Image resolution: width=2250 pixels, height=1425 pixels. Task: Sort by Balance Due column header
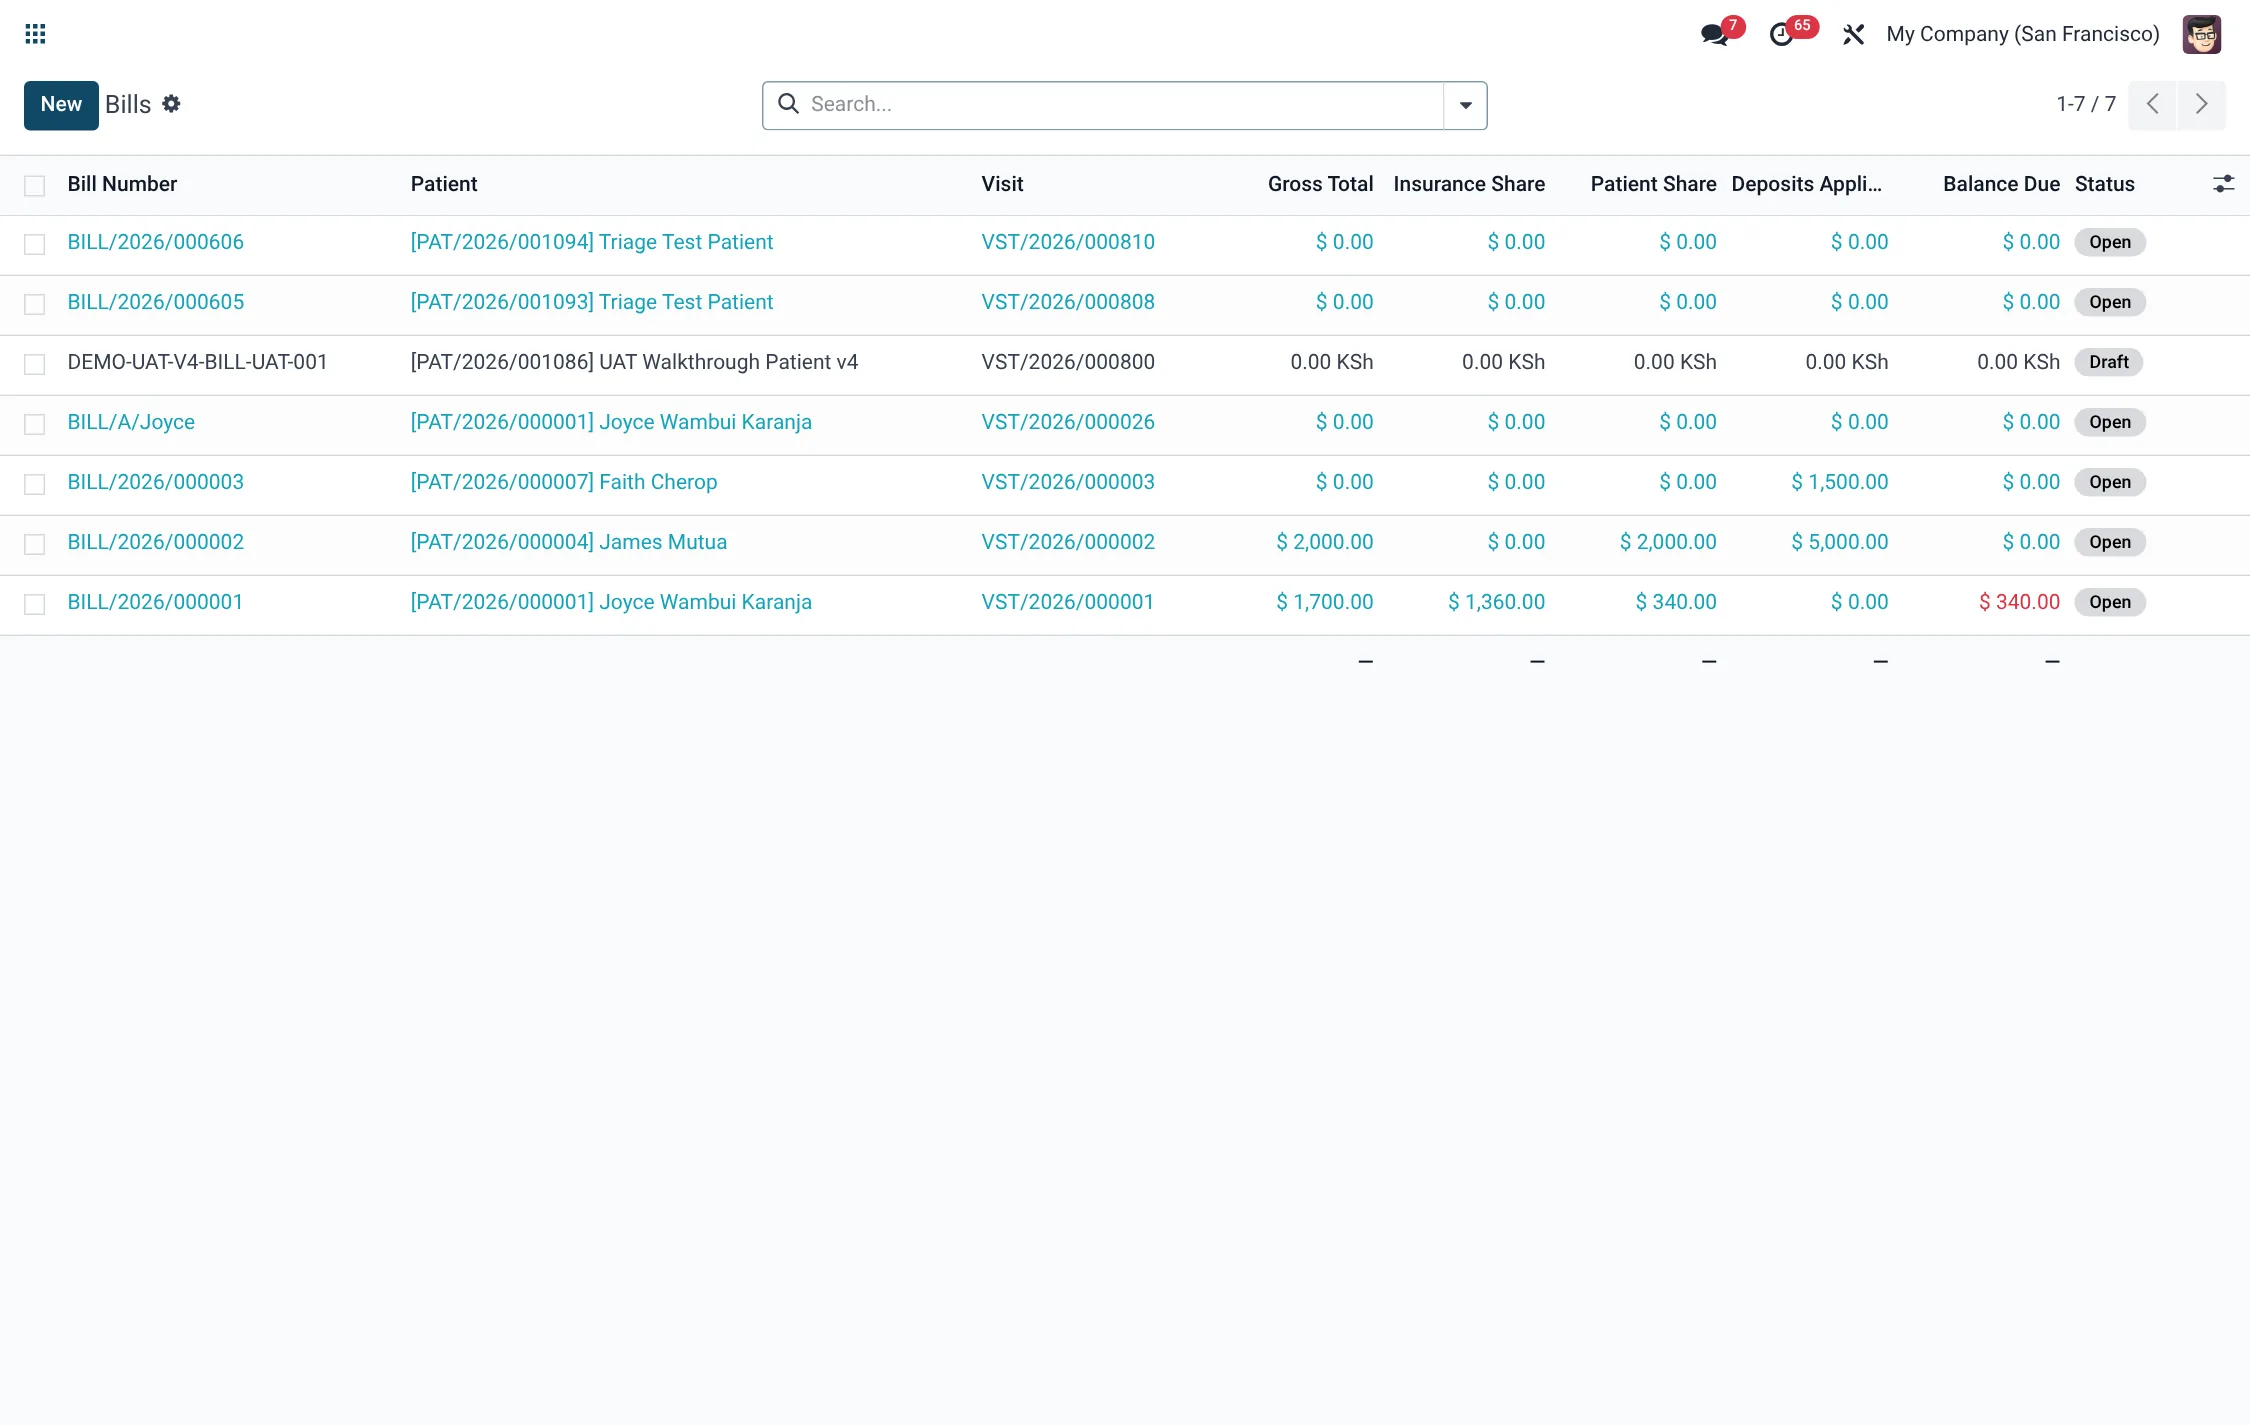click(x=2001, y=184)
